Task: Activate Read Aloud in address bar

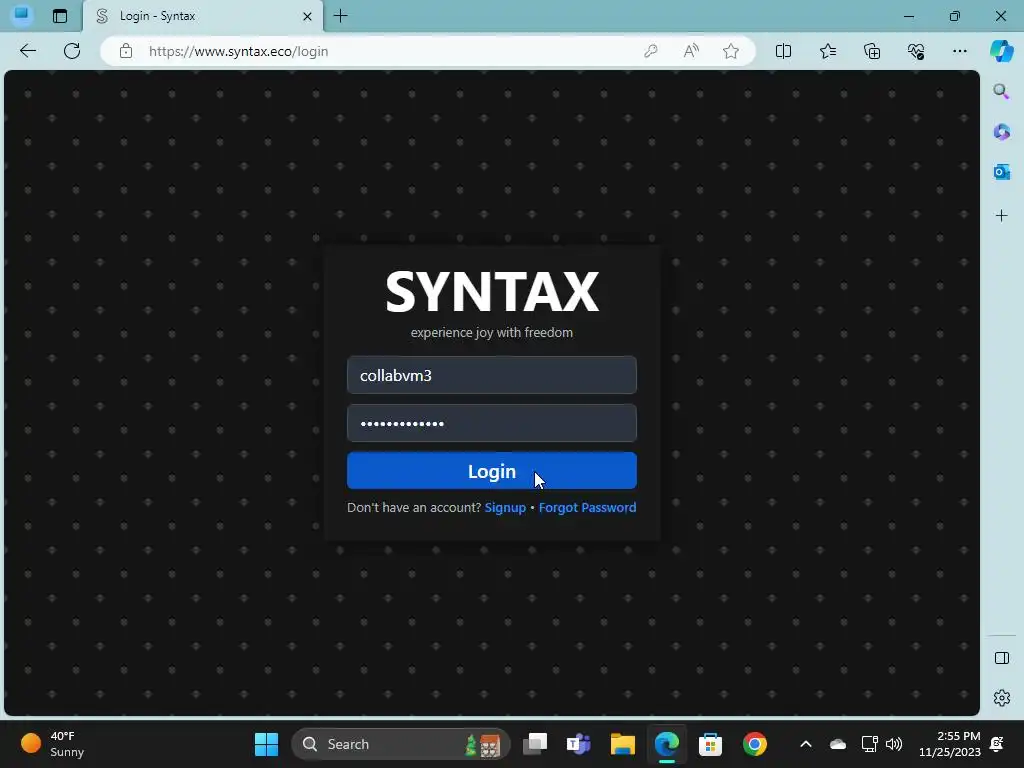Action: click(691, 51)
